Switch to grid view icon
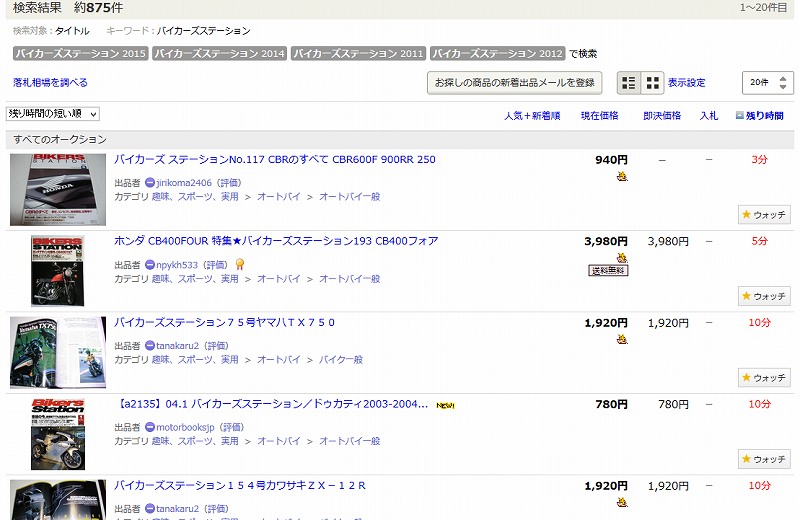Image resolution: width=800 pixels, height=520 pixels. point(652,83)
